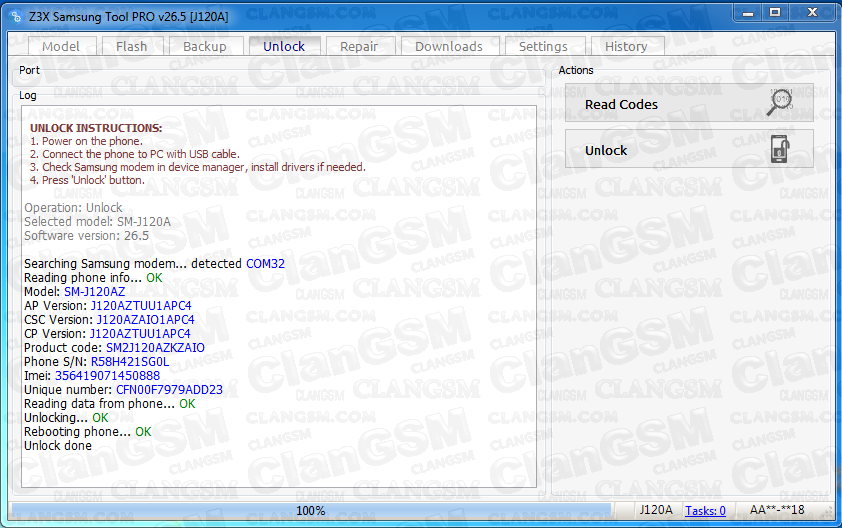
Task: Click the Unlock action button
Action: pos(689,149)
